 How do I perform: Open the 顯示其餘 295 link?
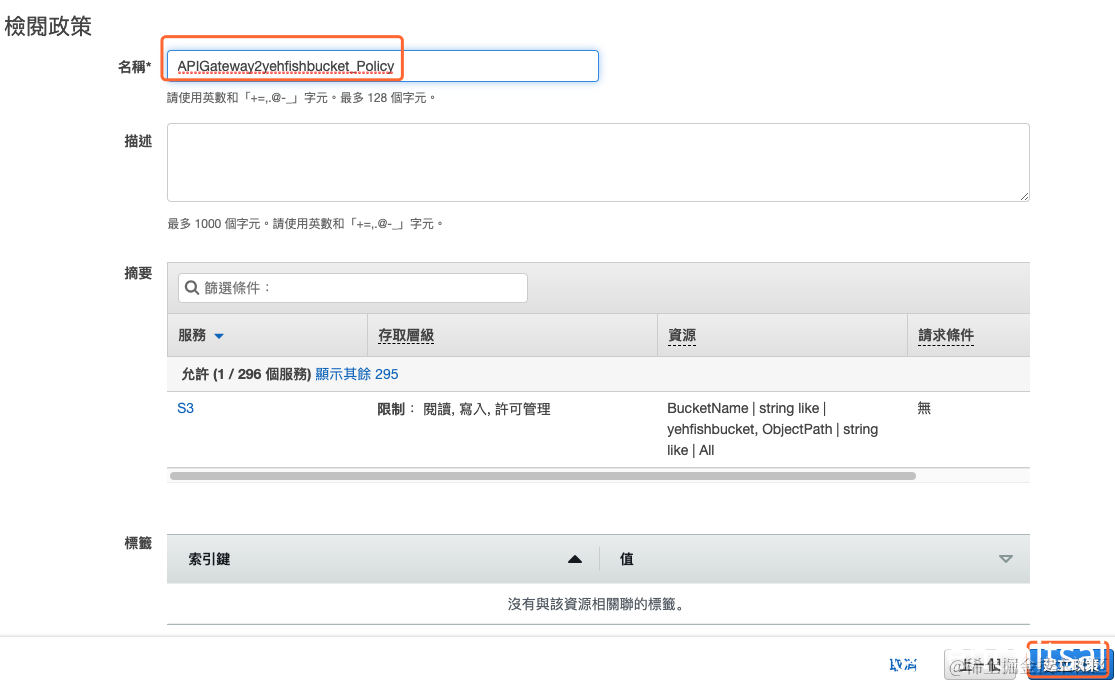[x=357, y=374]
